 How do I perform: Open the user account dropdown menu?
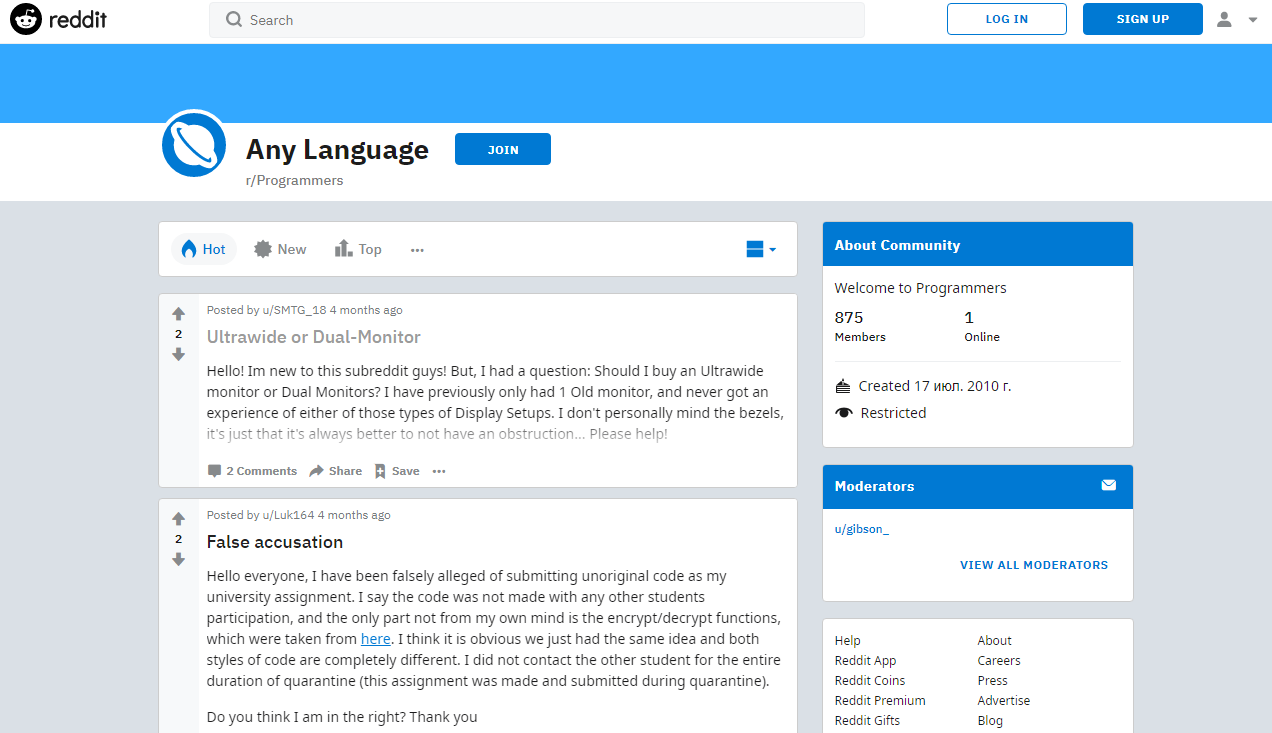1236,19
